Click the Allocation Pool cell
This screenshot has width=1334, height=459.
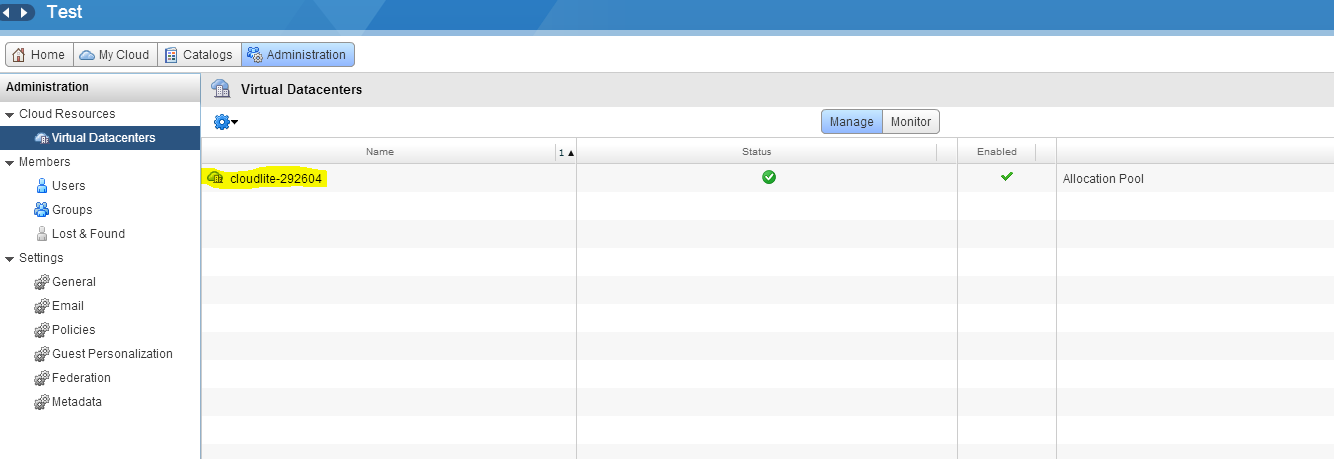(1103, 179)
